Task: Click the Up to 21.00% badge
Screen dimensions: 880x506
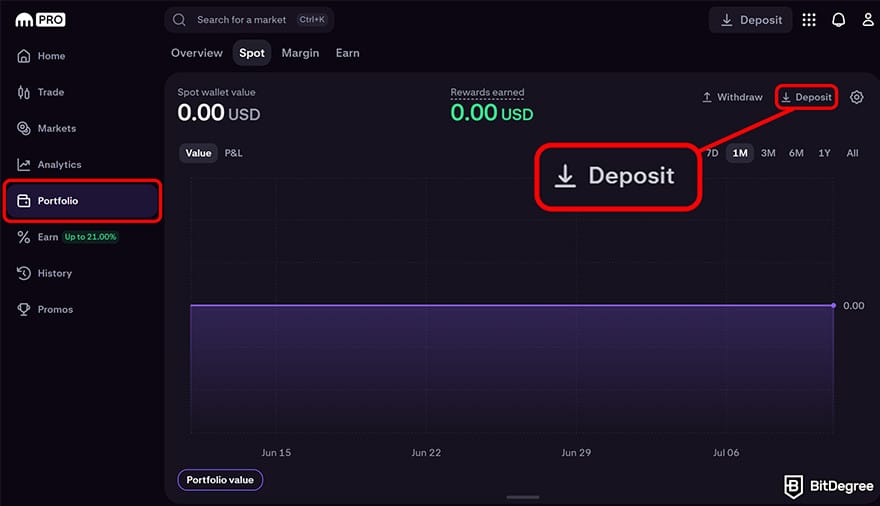Action: click(x=90, y=237)
